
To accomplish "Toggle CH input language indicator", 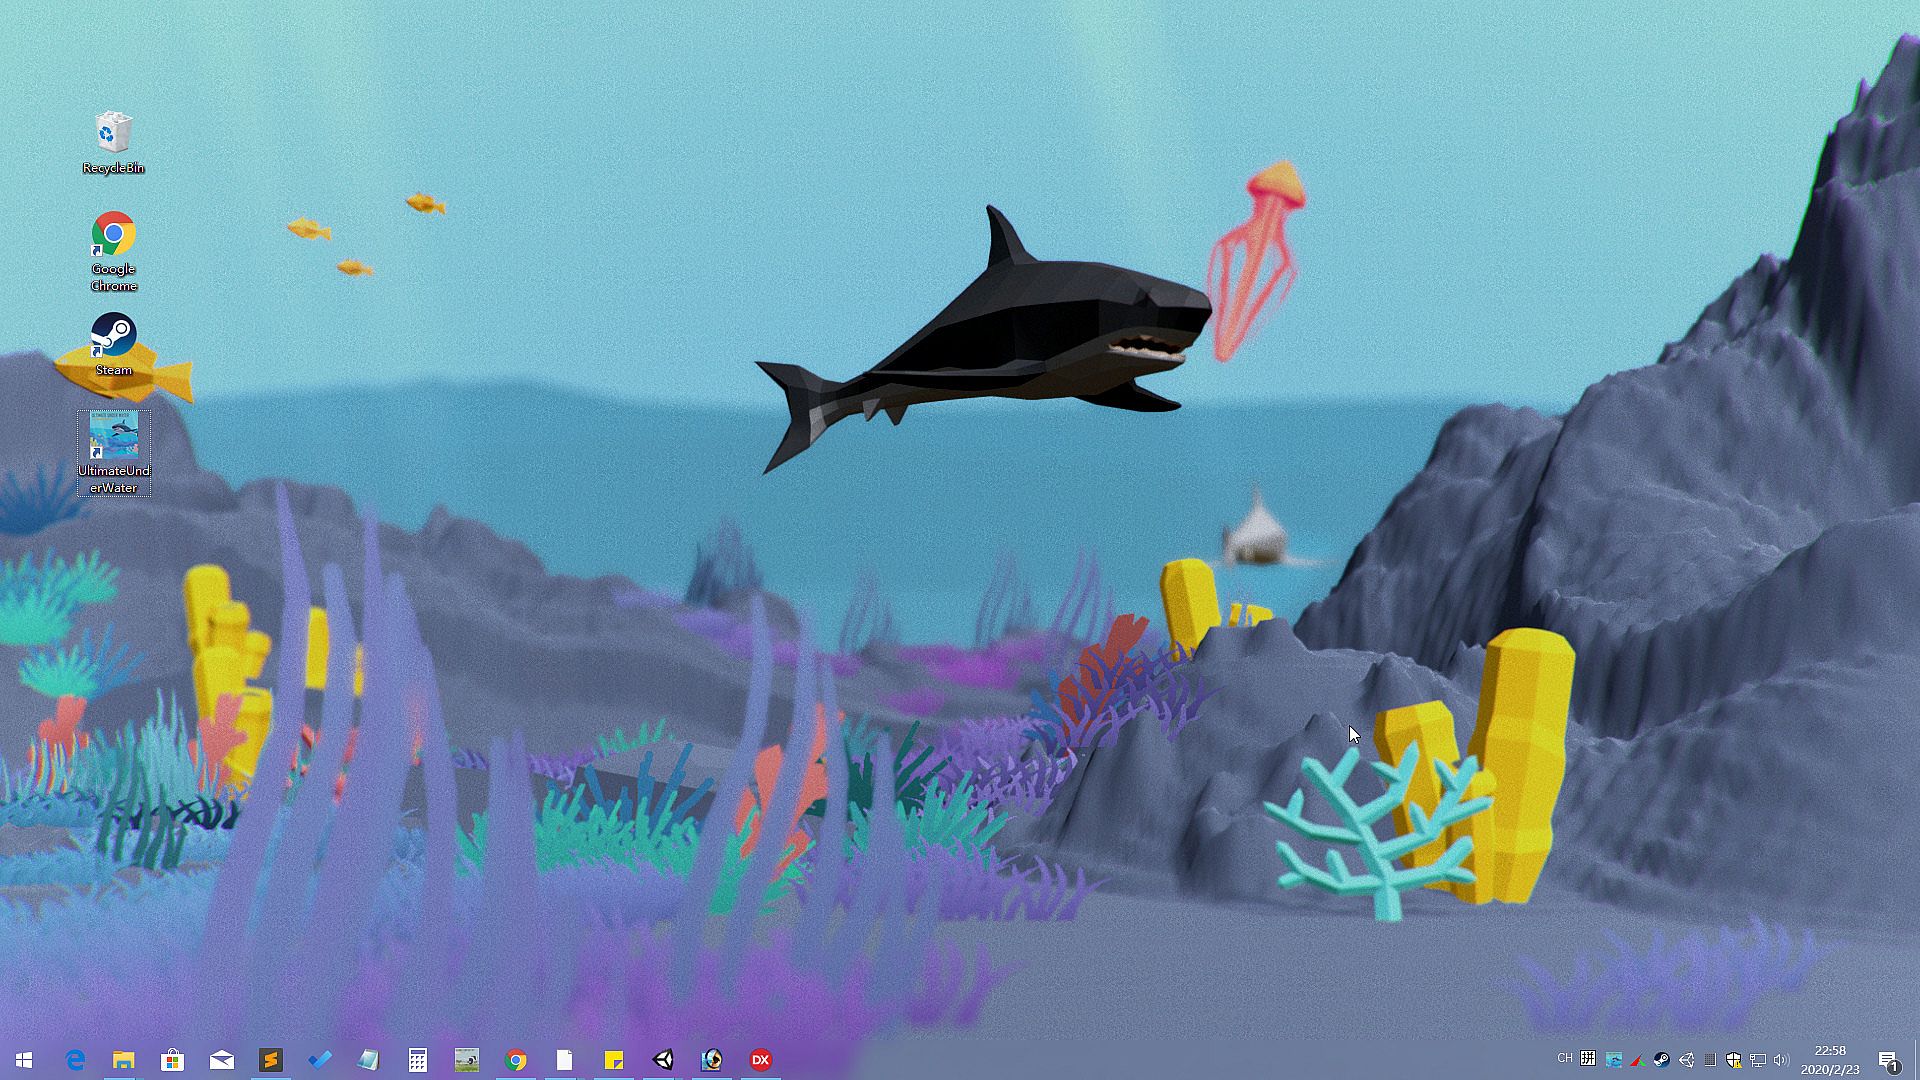I will coord(1565,1058).
